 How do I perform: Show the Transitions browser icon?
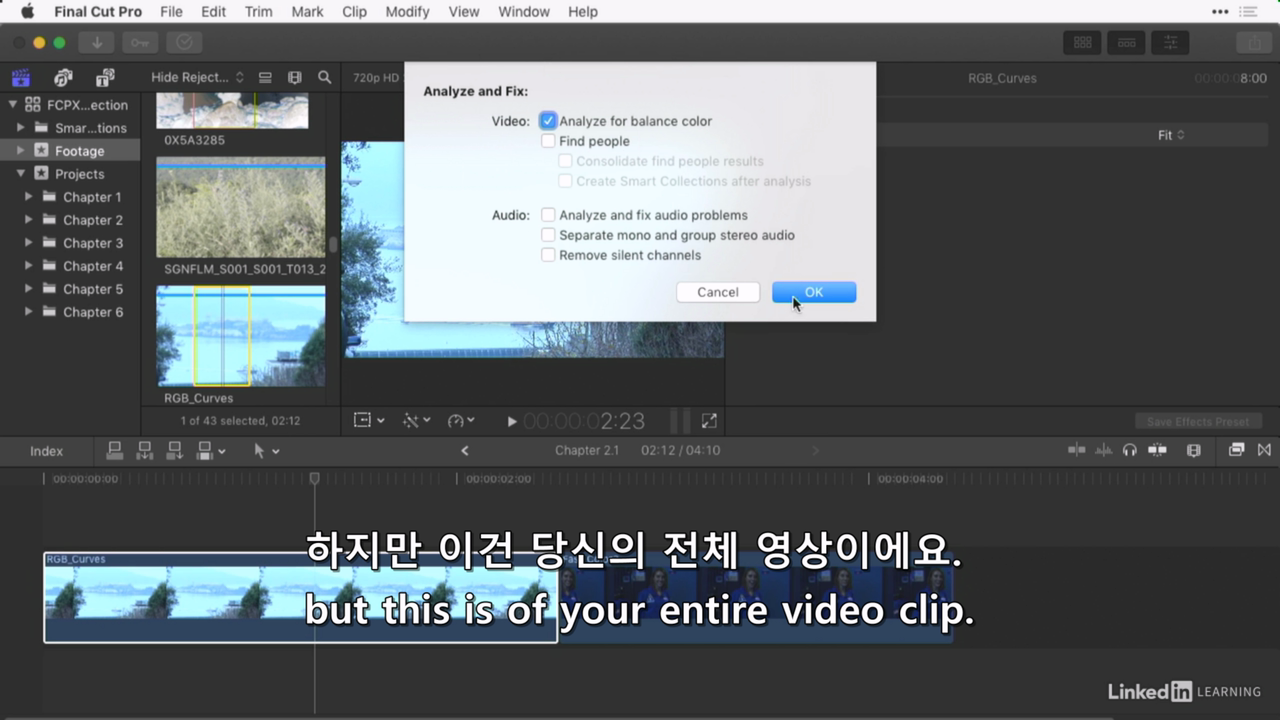pos(1264,450)
